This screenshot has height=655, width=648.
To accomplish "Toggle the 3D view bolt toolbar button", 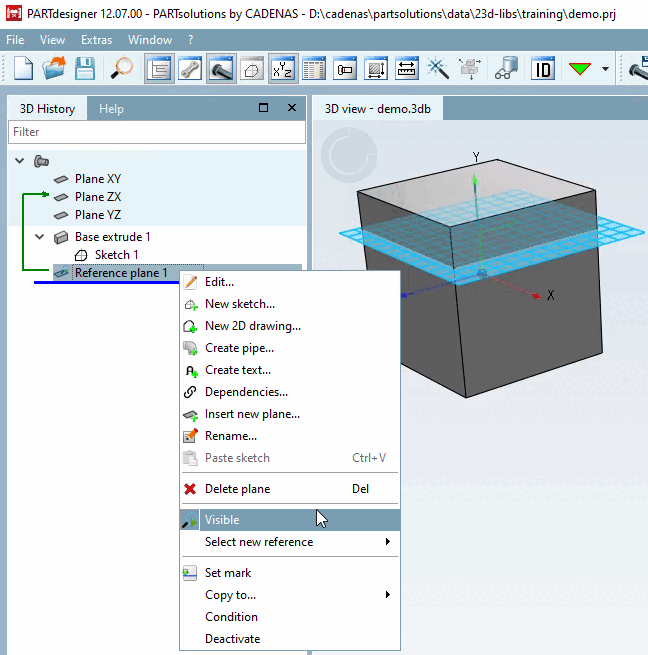I will (x=221, y=69).
